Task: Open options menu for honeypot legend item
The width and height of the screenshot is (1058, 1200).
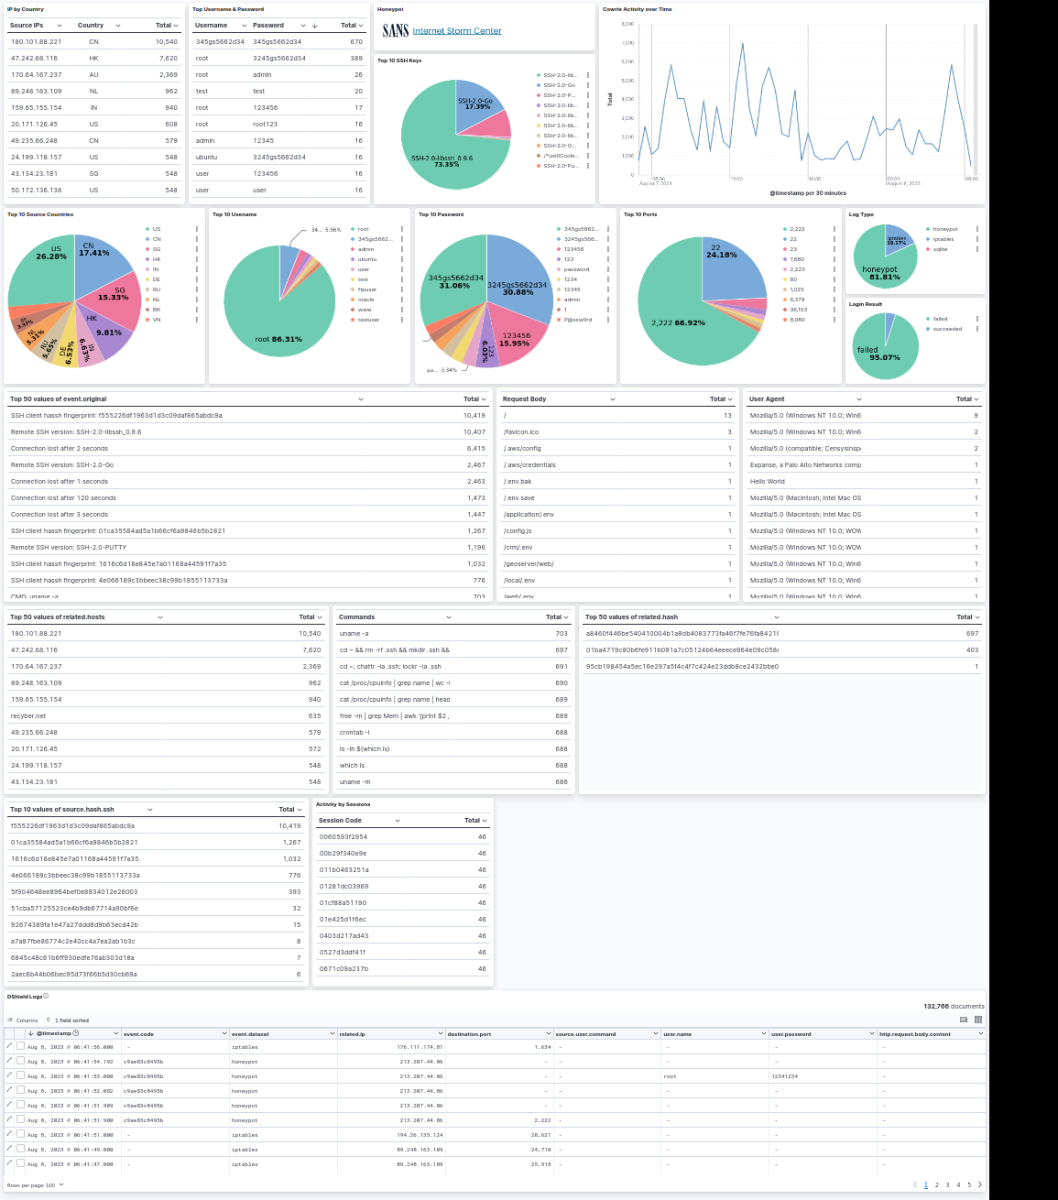Action: (976, 228)
